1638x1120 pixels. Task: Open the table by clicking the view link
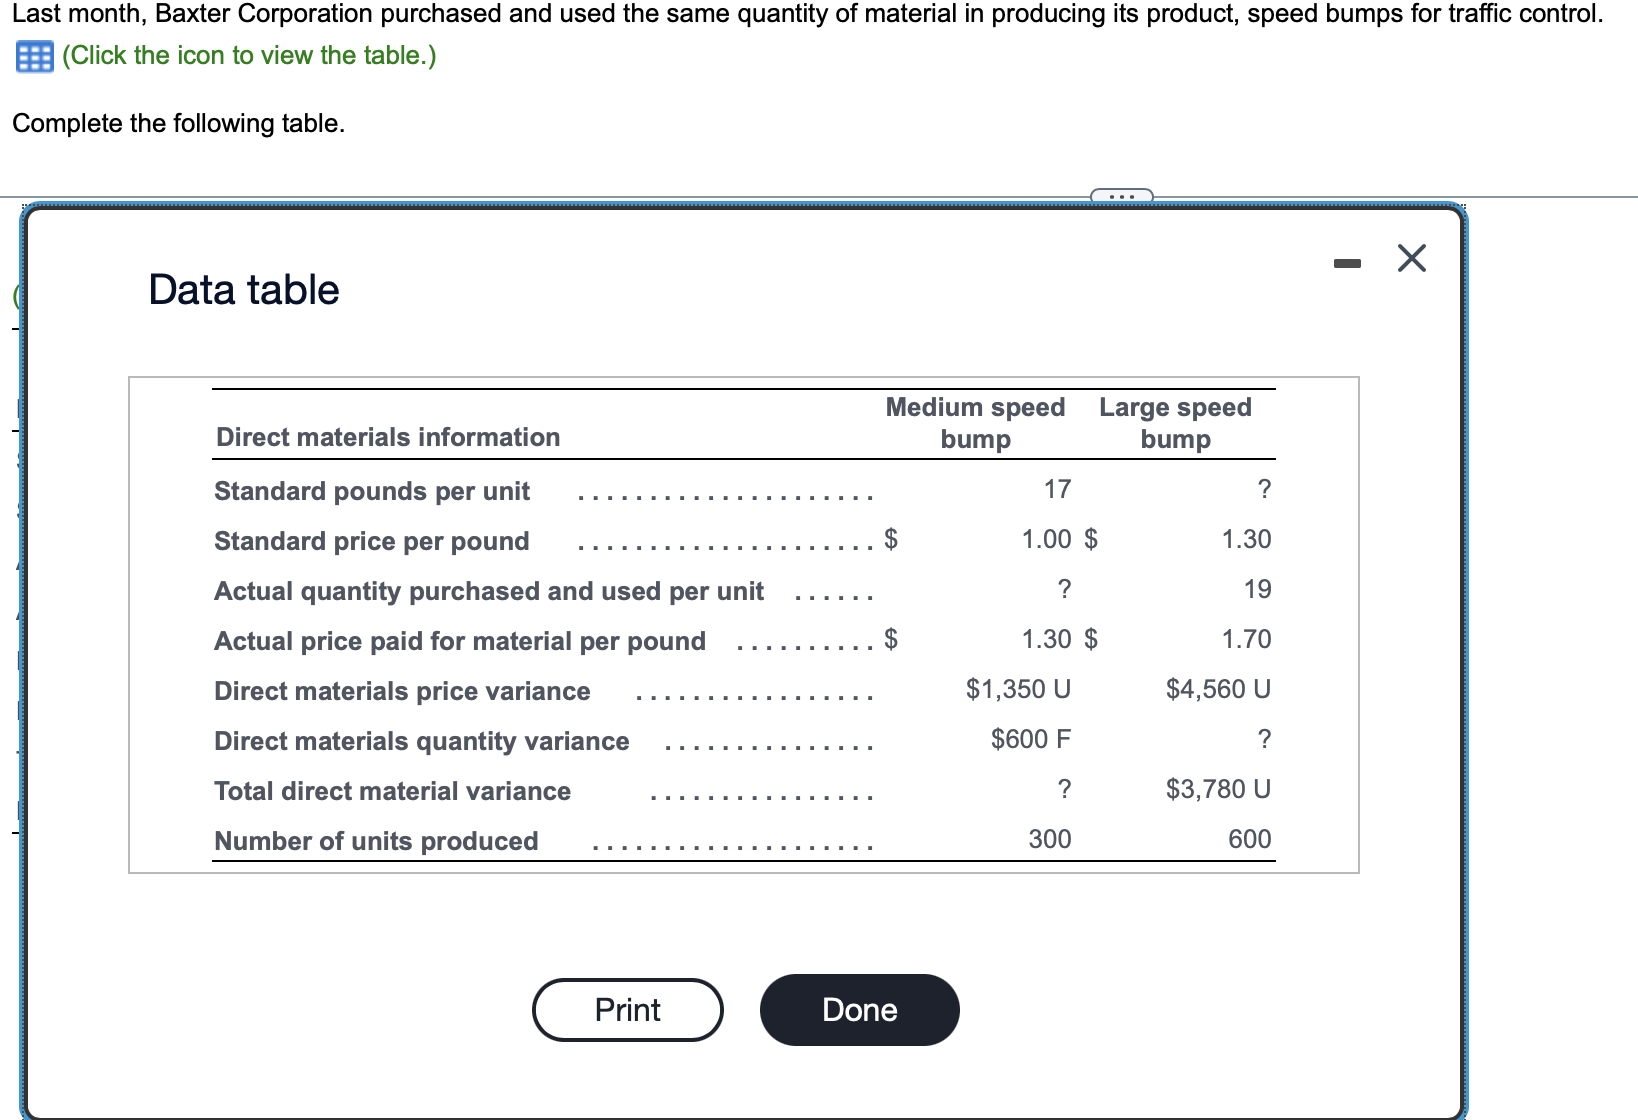click(x=248, y=55)
